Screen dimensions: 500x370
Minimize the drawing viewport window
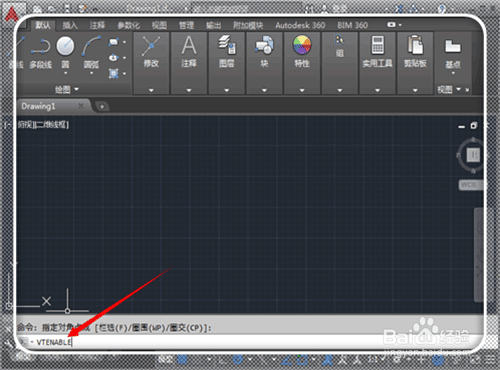462,127
